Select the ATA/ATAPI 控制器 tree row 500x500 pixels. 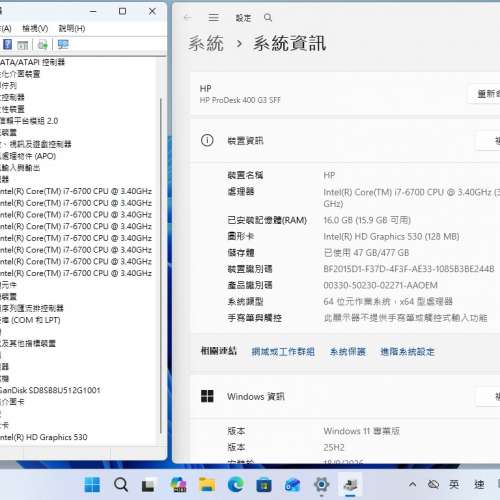point(32,62)
